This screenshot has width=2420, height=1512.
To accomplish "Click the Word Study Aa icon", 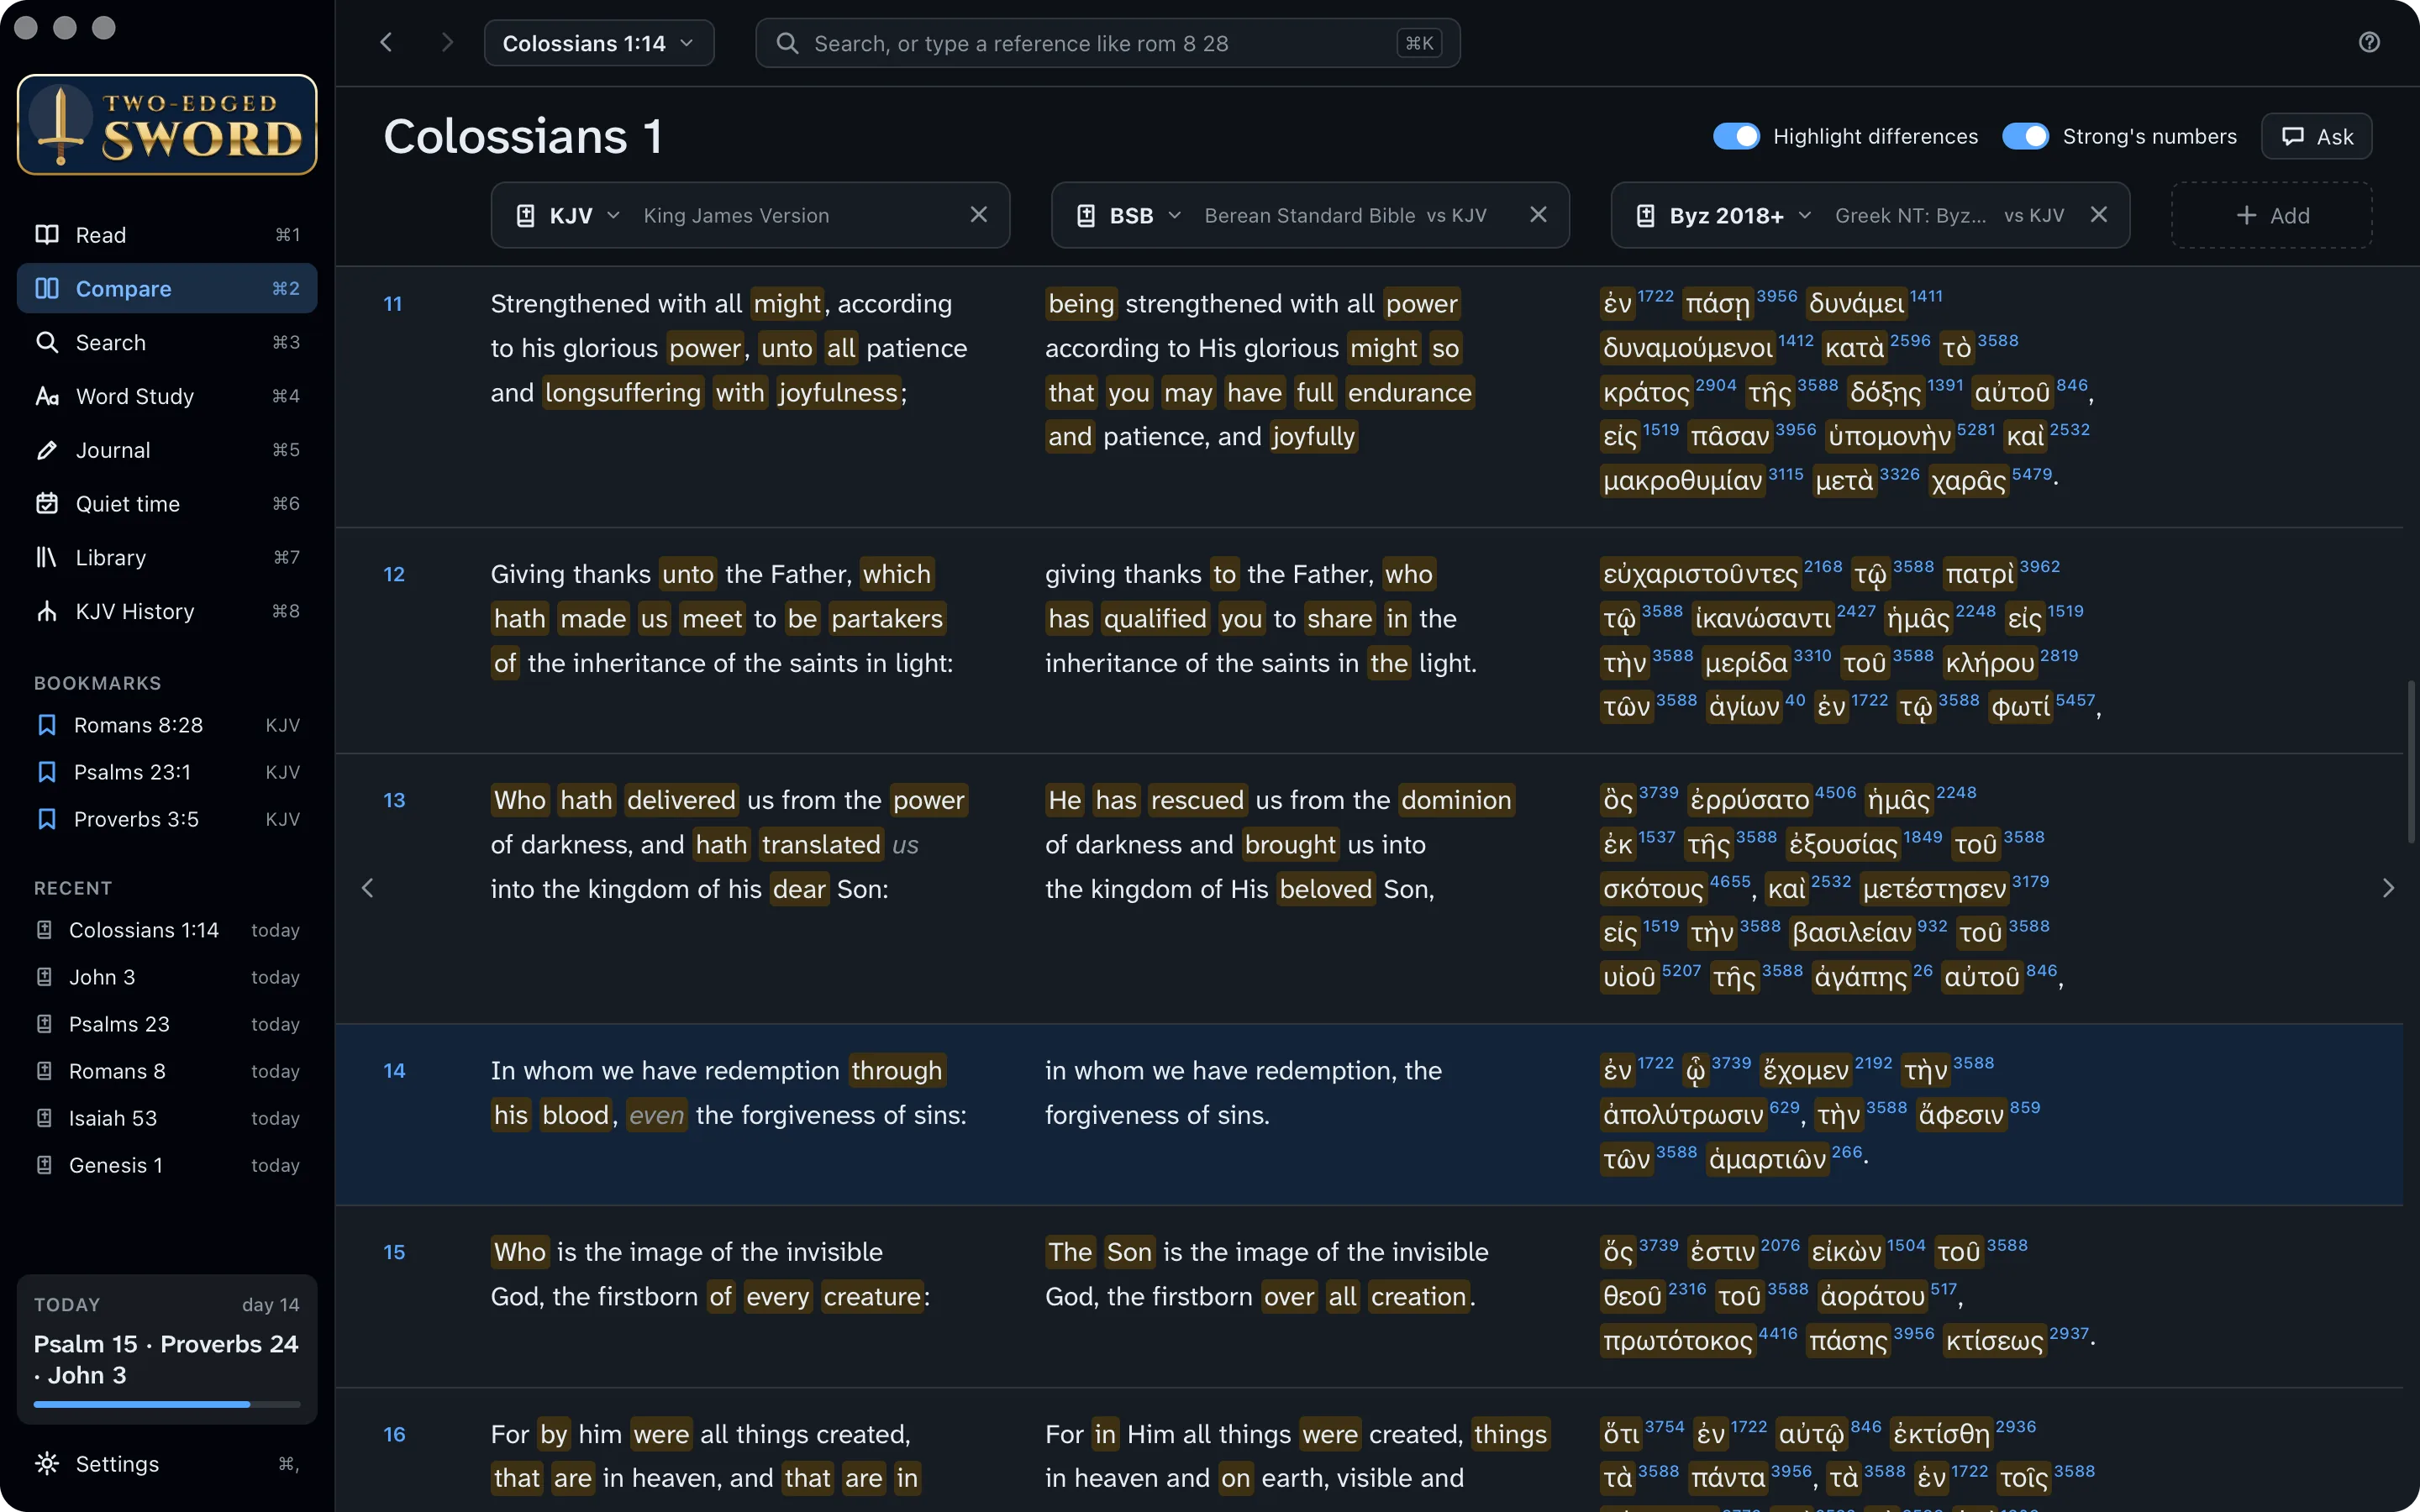I will (47, 396).
